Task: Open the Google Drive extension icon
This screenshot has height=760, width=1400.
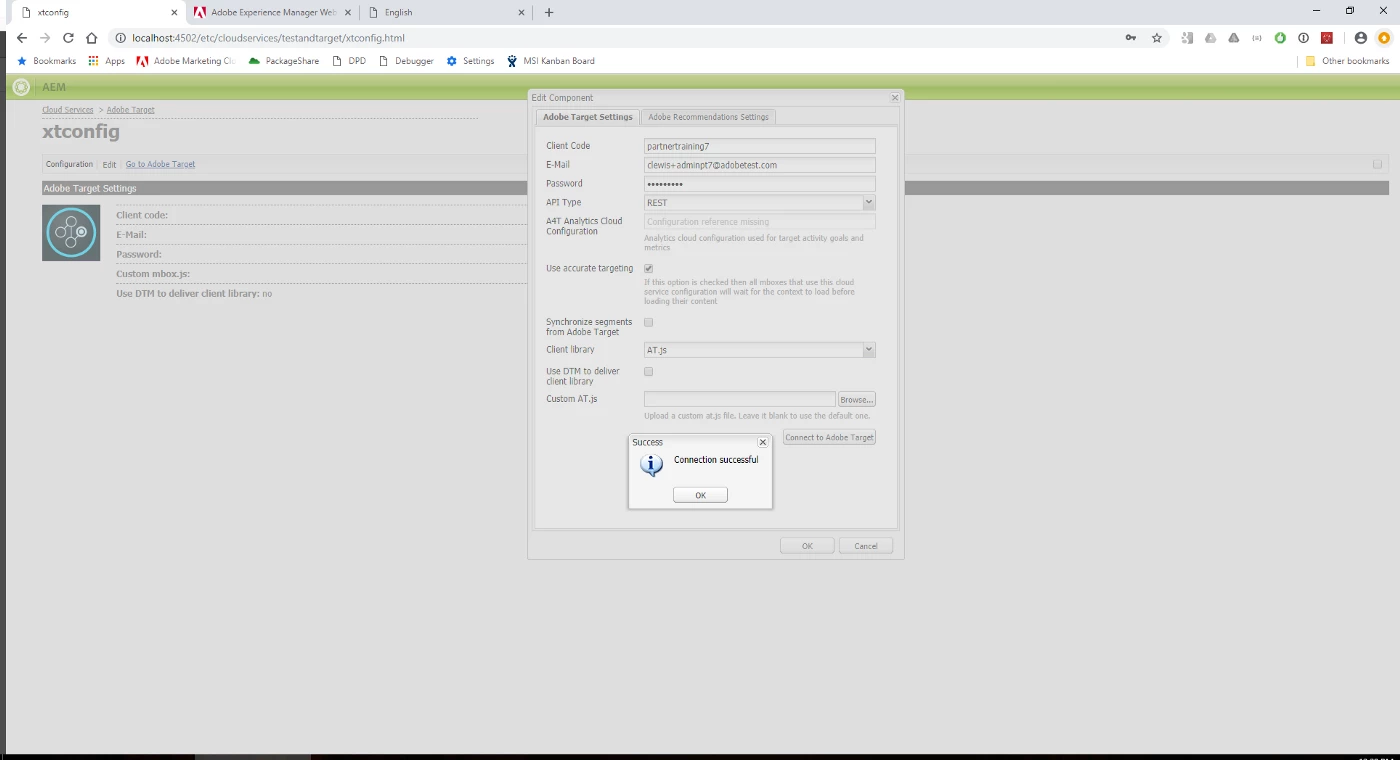Action: click(1210, 38)
